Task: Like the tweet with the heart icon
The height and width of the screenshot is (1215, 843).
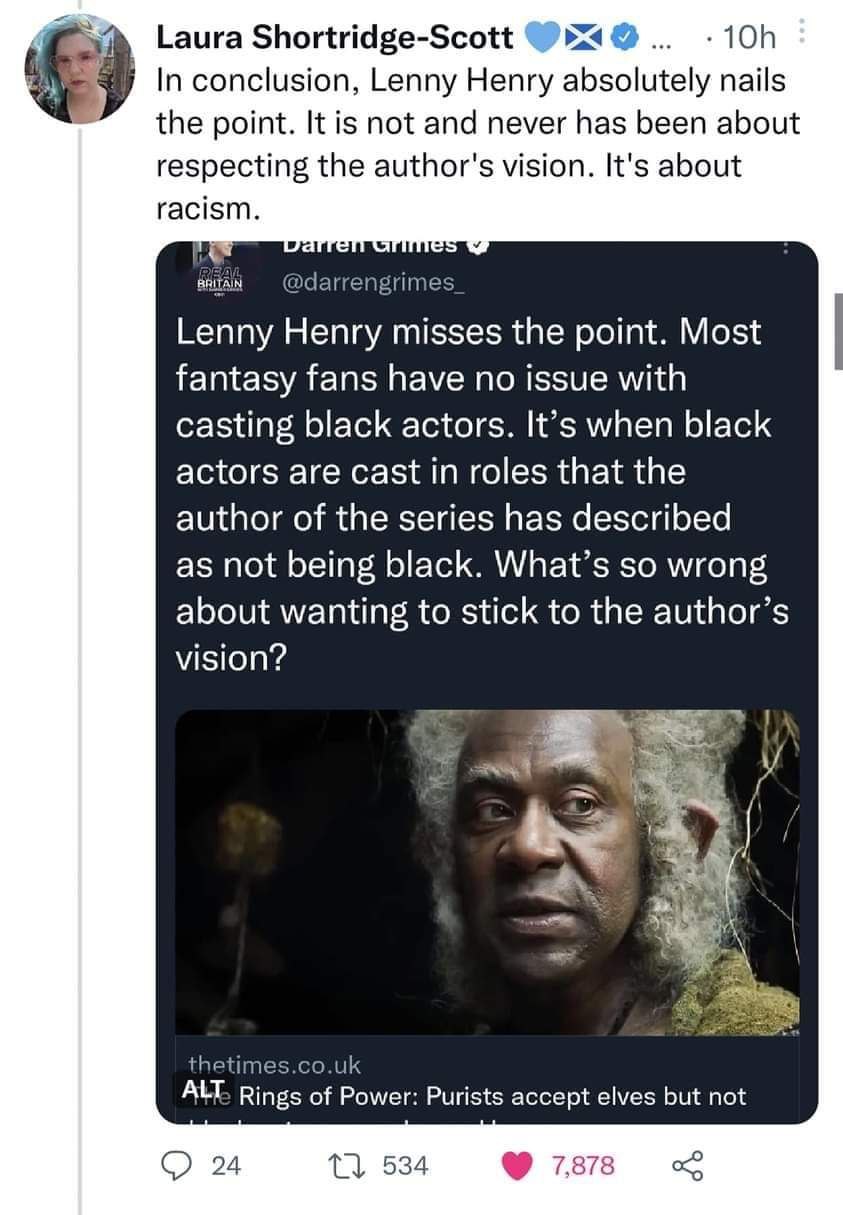Action: coord(517,1164)
